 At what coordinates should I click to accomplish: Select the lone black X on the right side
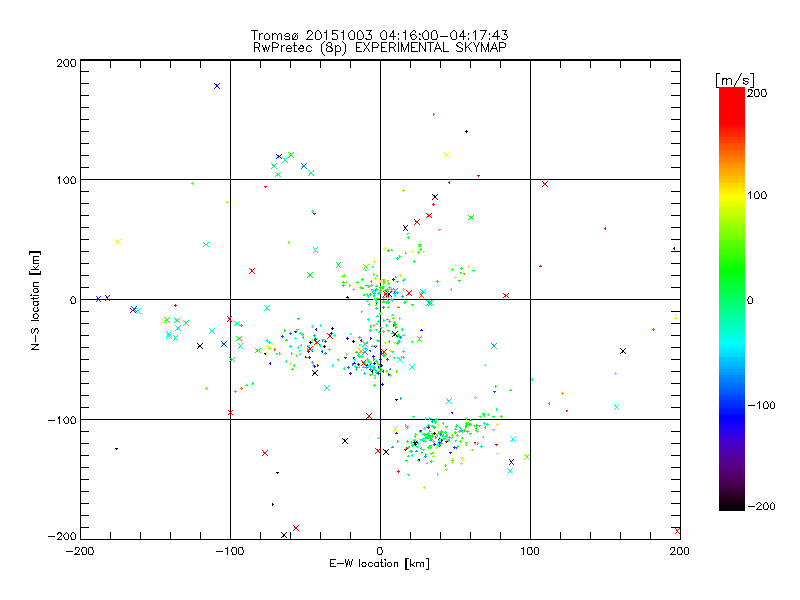pos(623,351)
